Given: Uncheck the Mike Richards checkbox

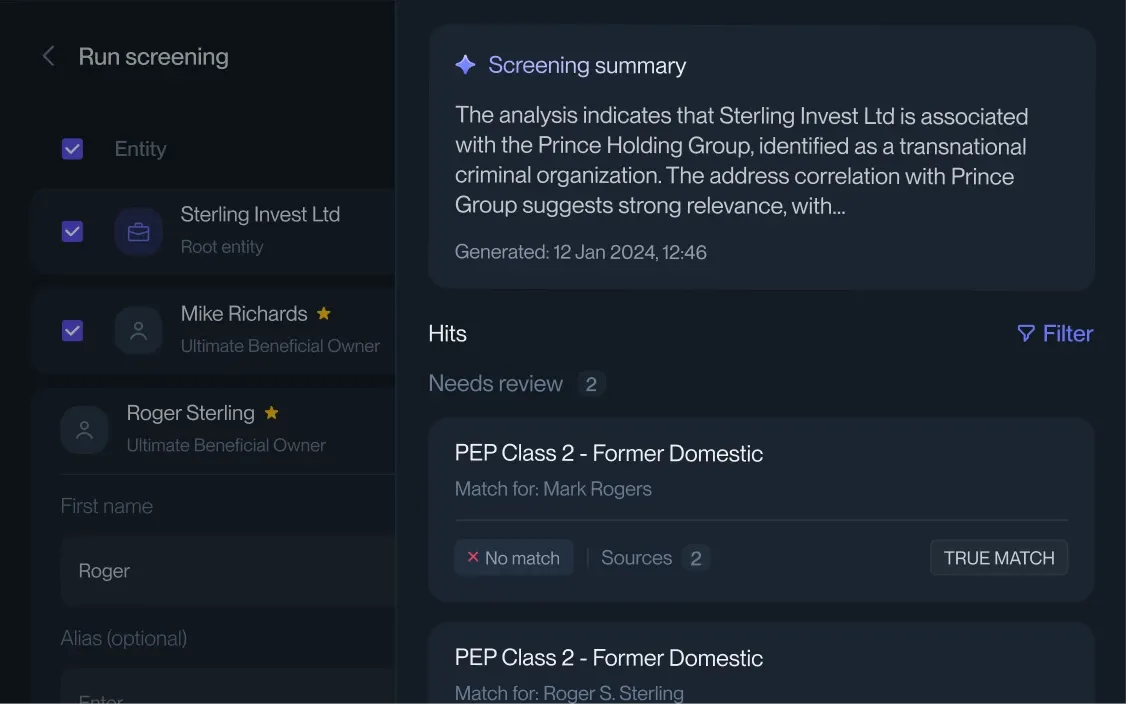Looking at the screenshot, I should click(x=72, y=331).
